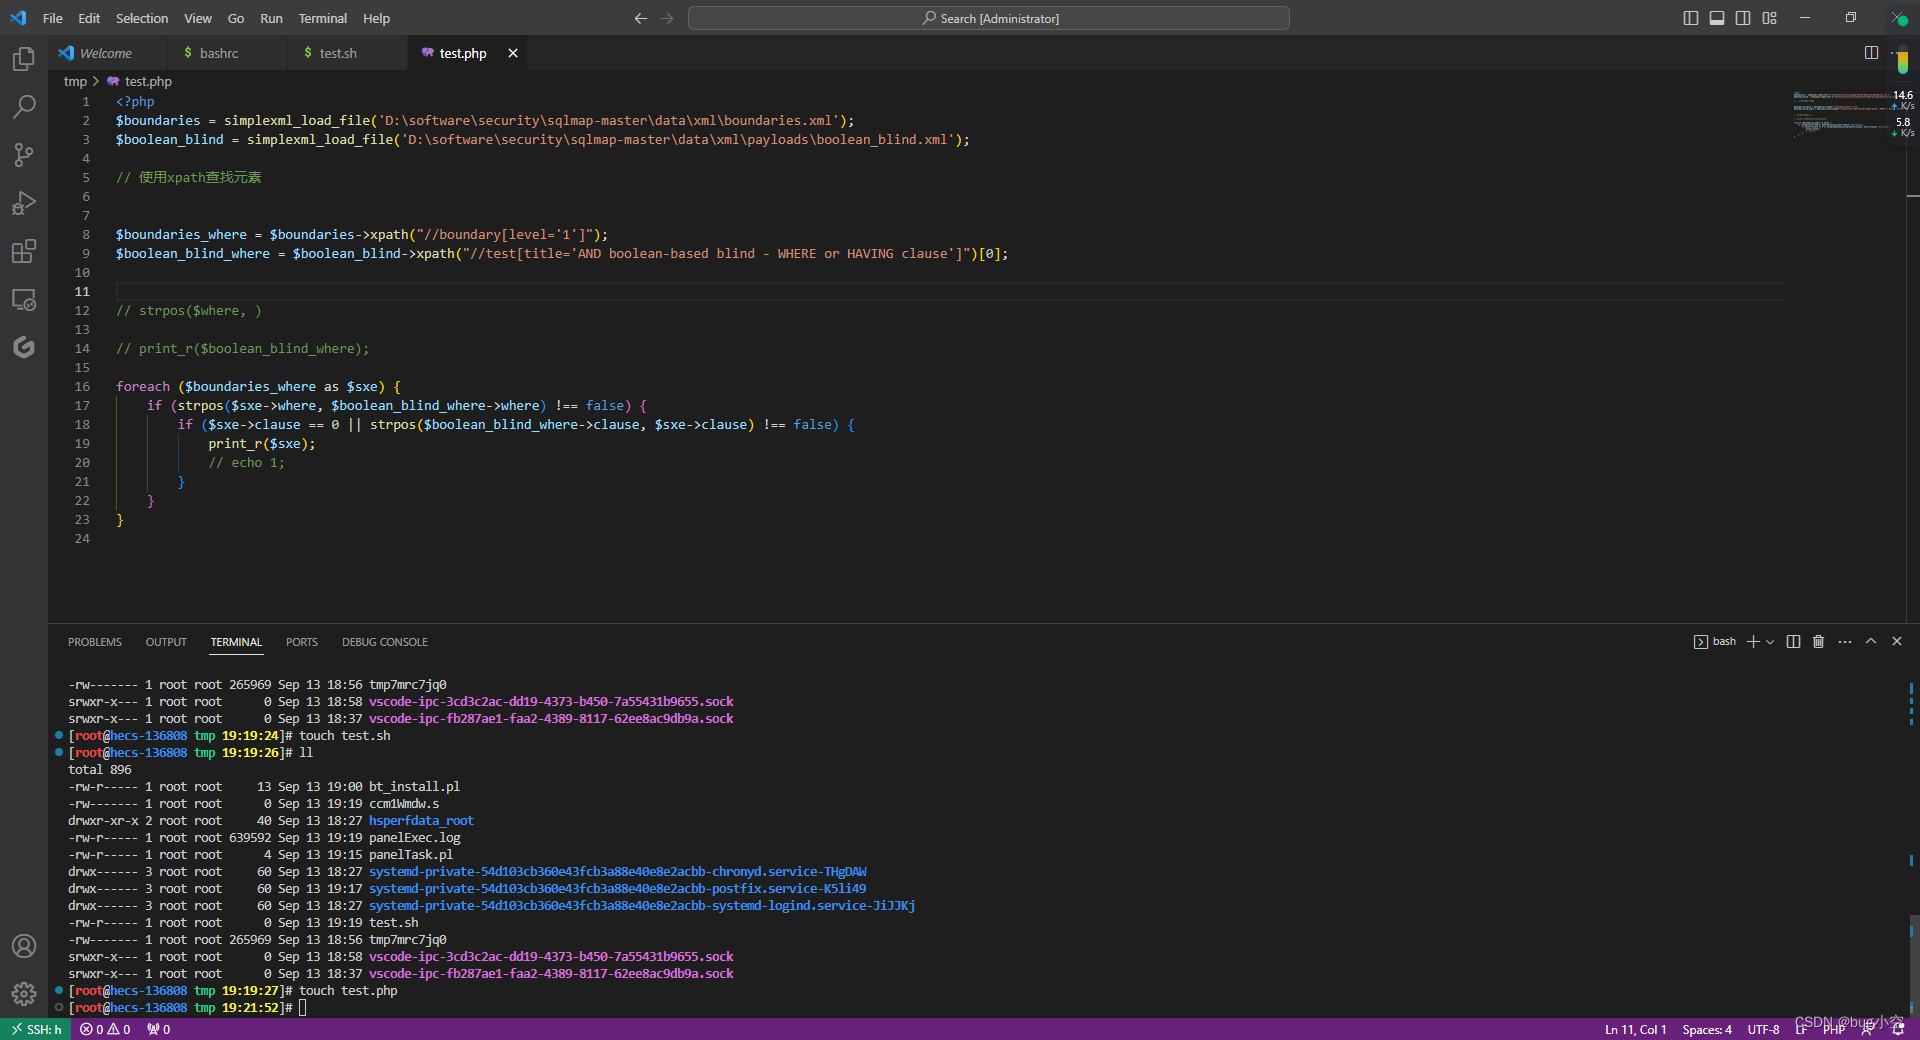Screen dimensions: 1920x1040
Task: Create a new terminal with plus icon
Action: [1753, 642]
